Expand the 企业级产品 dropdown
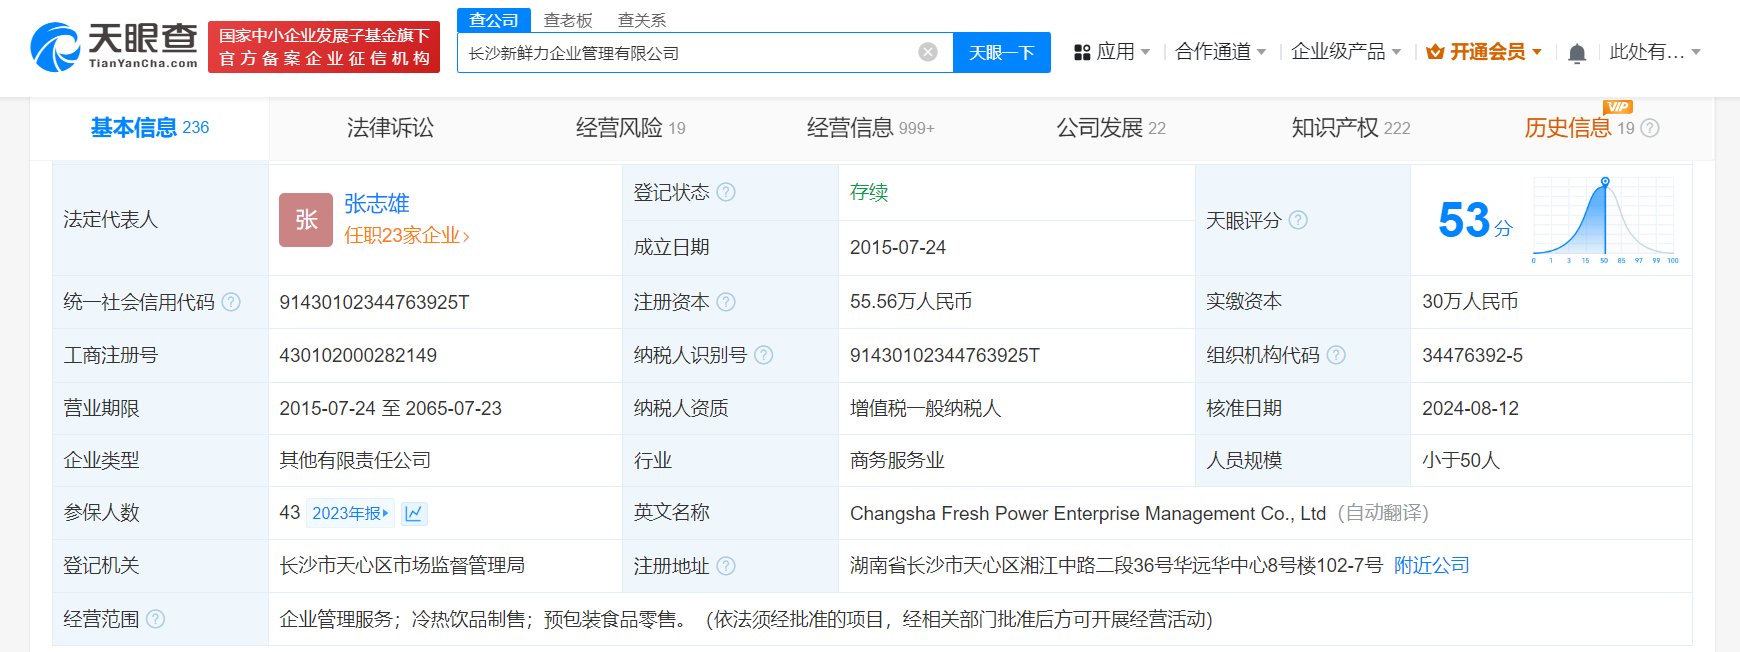 [x=1345, y=52]
